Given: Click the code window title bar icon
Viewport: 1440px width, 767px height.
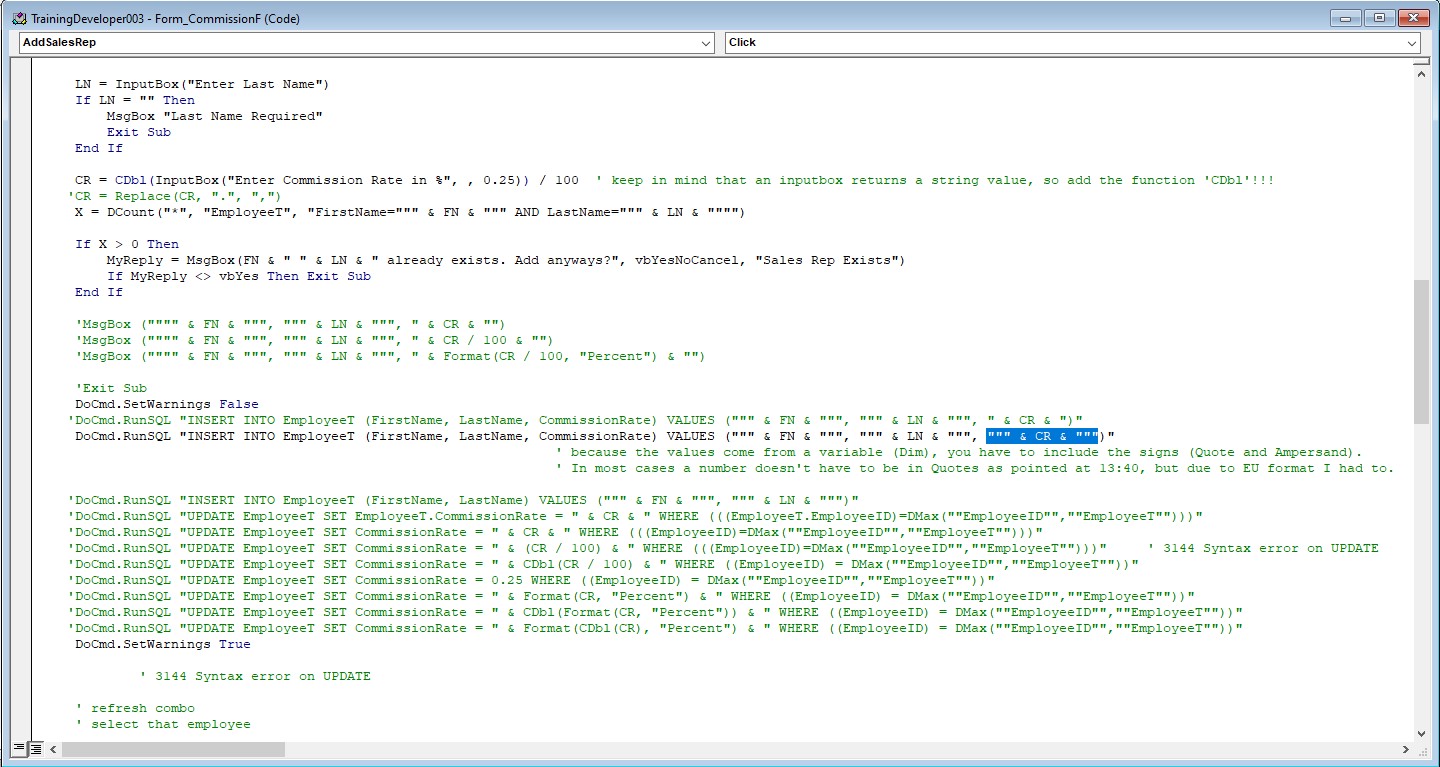Looking at the screenshot, I should [19, 18].
